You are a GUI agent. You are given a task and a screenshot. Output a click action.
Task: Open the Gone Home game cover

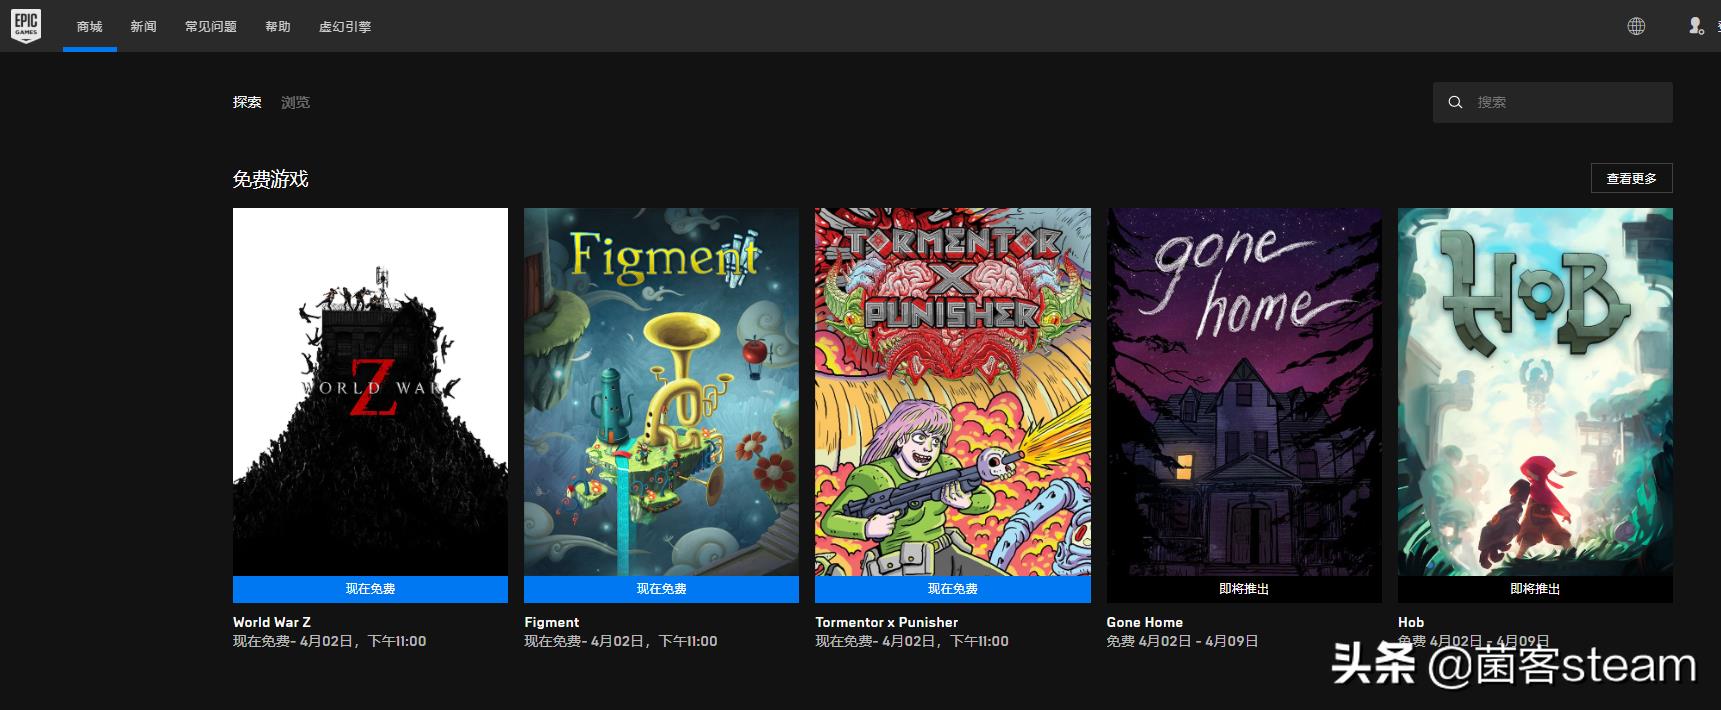[1244, 391]
